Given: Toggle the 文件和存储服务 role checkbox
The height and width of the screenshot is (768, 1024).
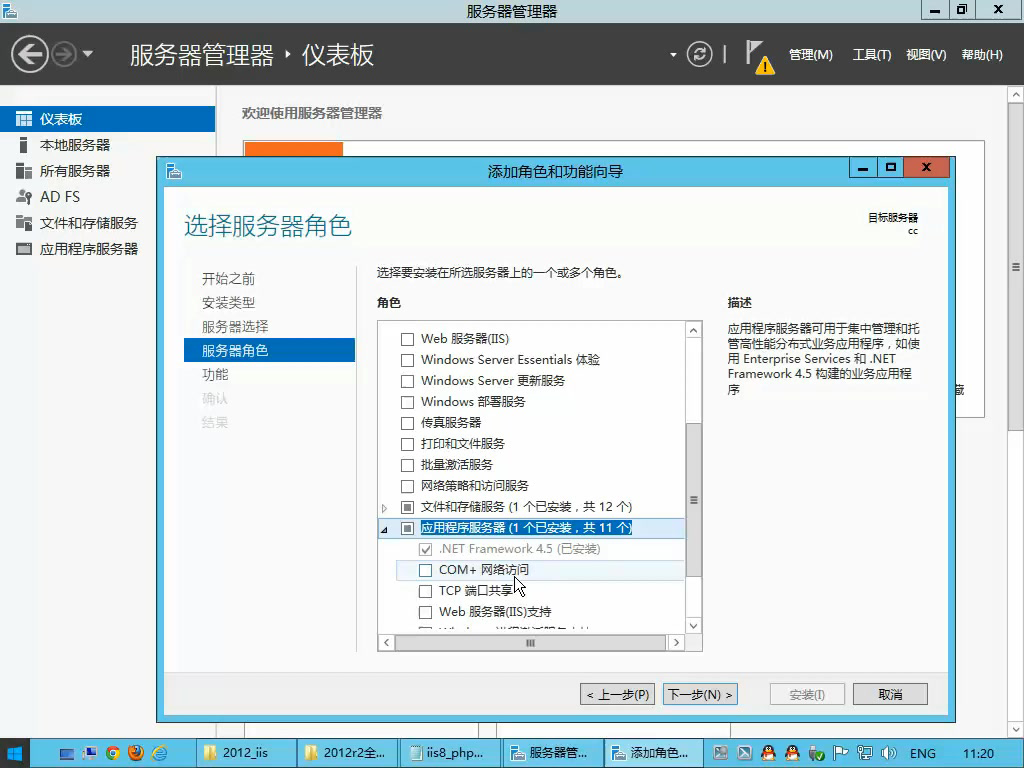Looking at the screenshot, I should pyautogui.click(x=408, y=507).
